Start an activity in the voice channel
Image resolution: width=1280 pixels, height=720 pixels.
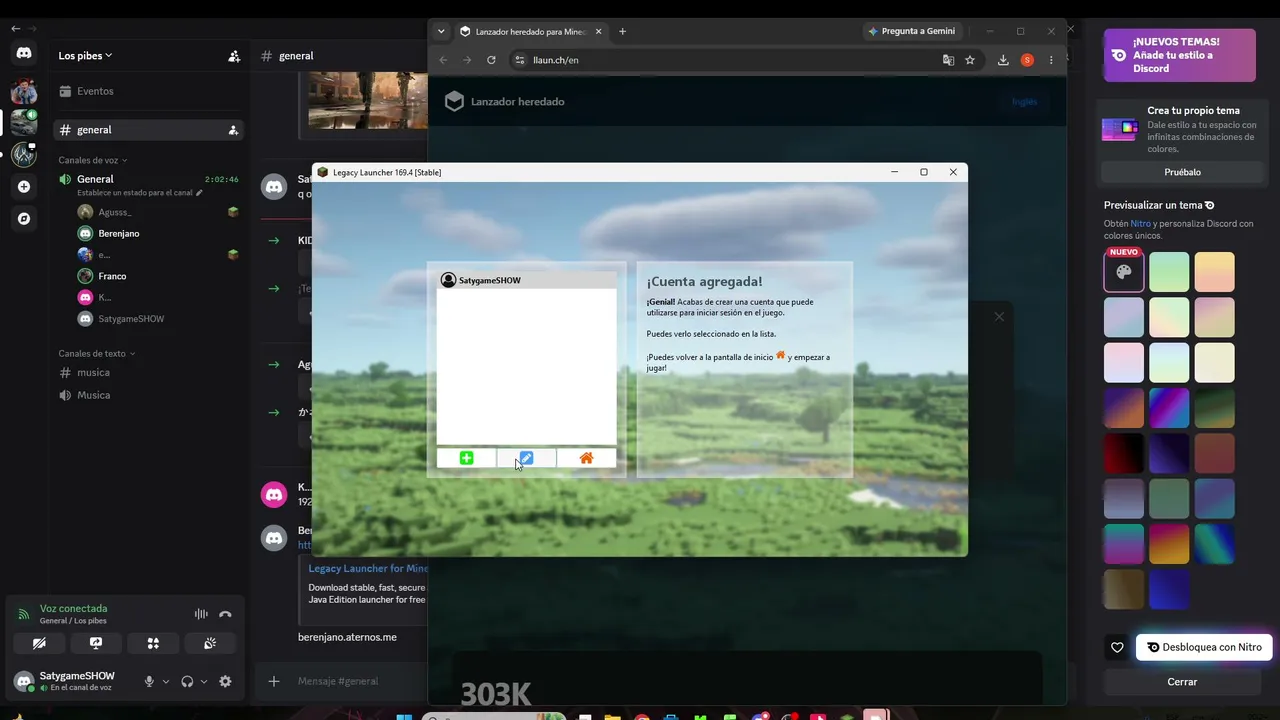[153, 643]
